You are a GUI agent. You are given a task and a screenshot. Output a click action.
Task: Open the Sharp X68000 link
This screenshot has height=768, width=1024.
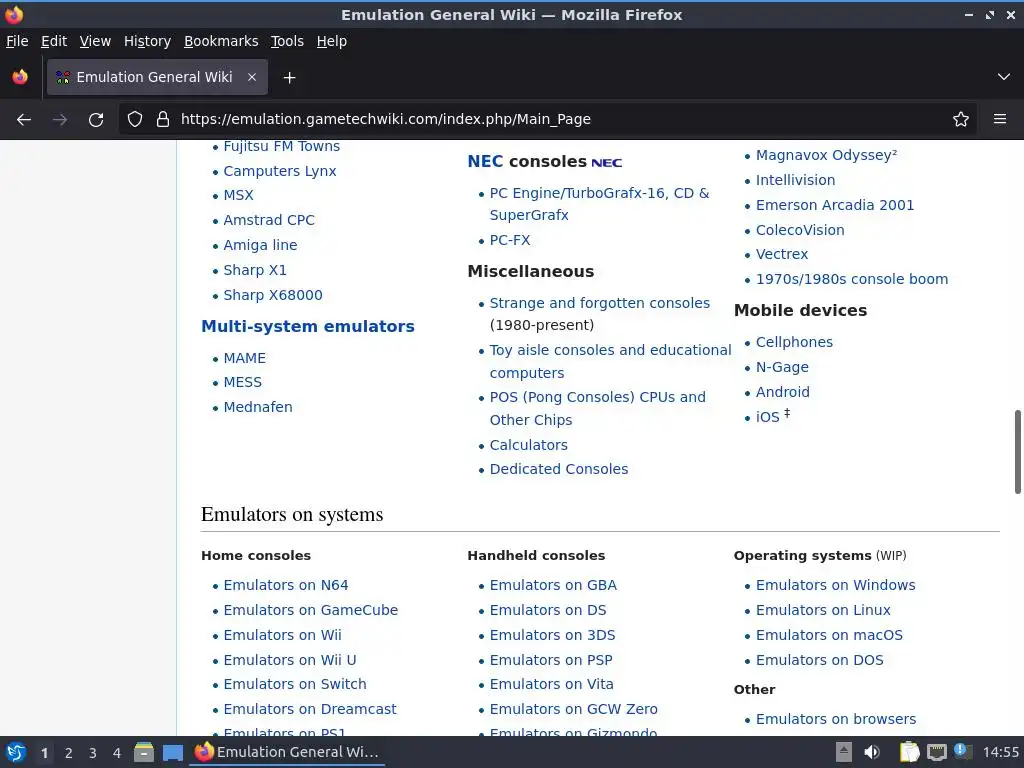click(273, 295)
